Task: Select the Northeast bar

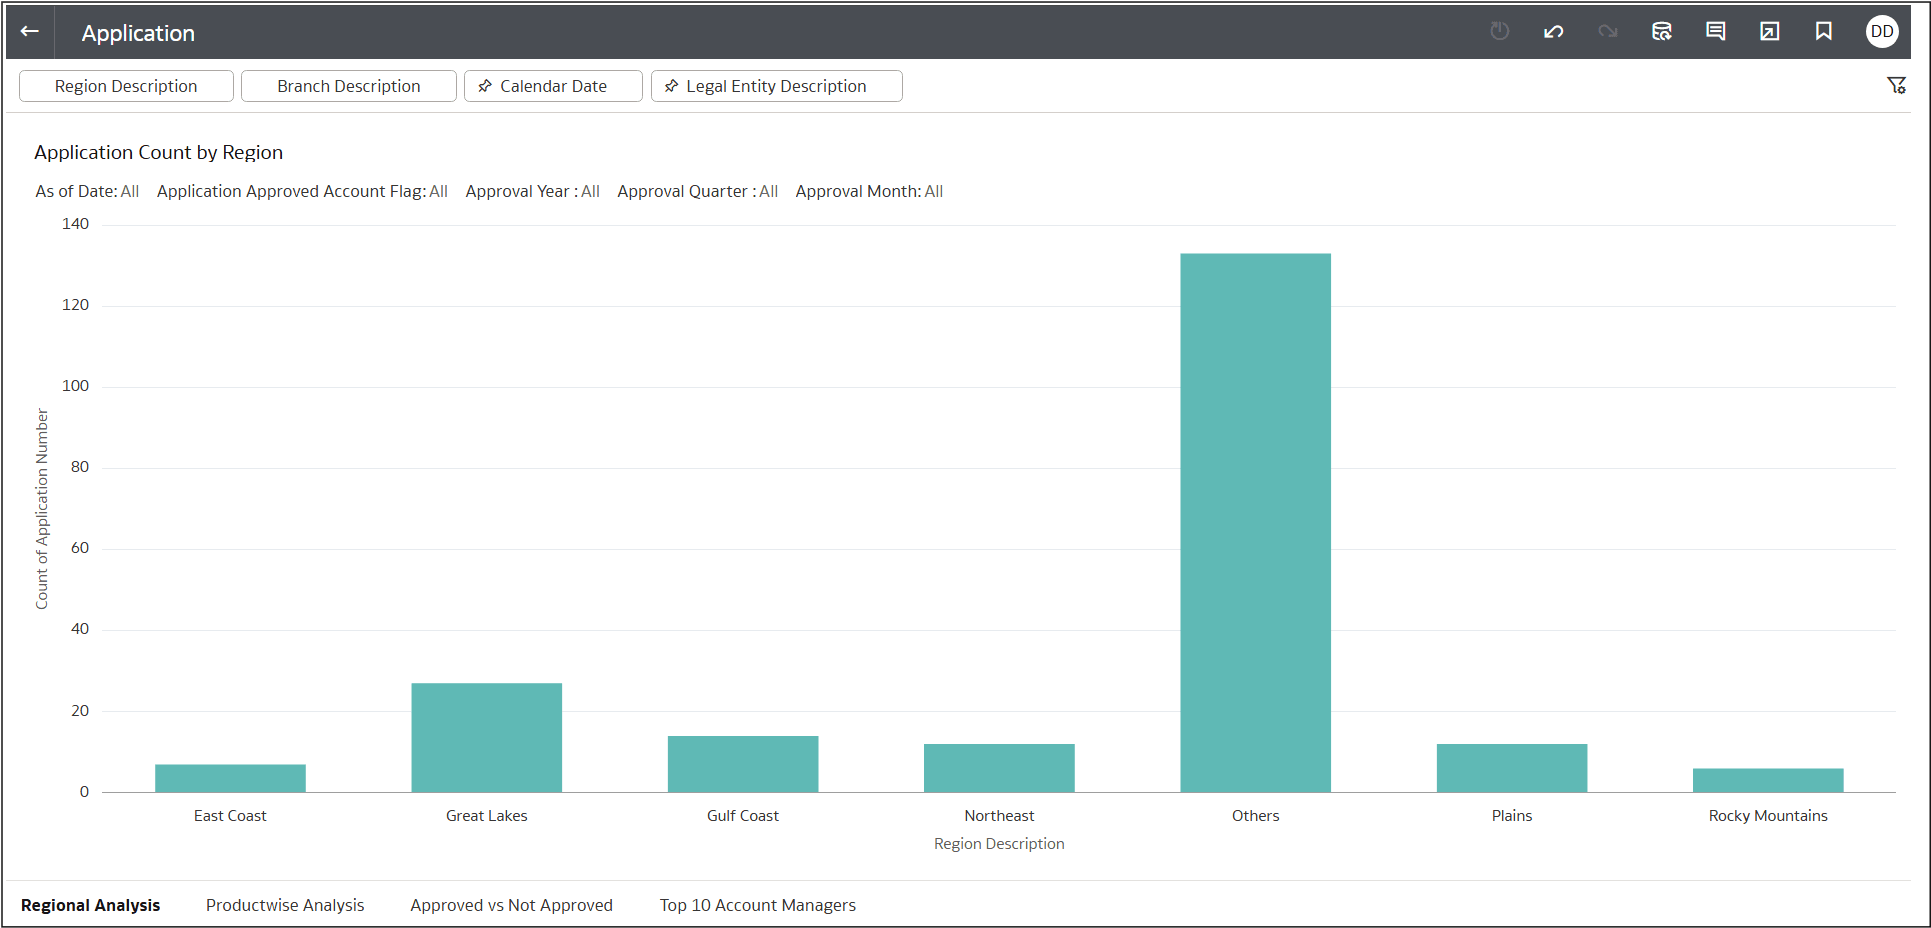Action: pyautogui.click(x=999, y=768)
